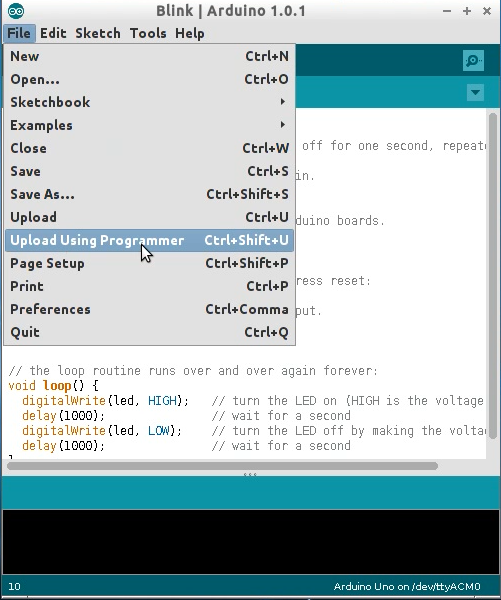This screenshot has height=600, width=501.
Task: Open the Tools menu
Action: pyautogui.click(x=148, y=33)
